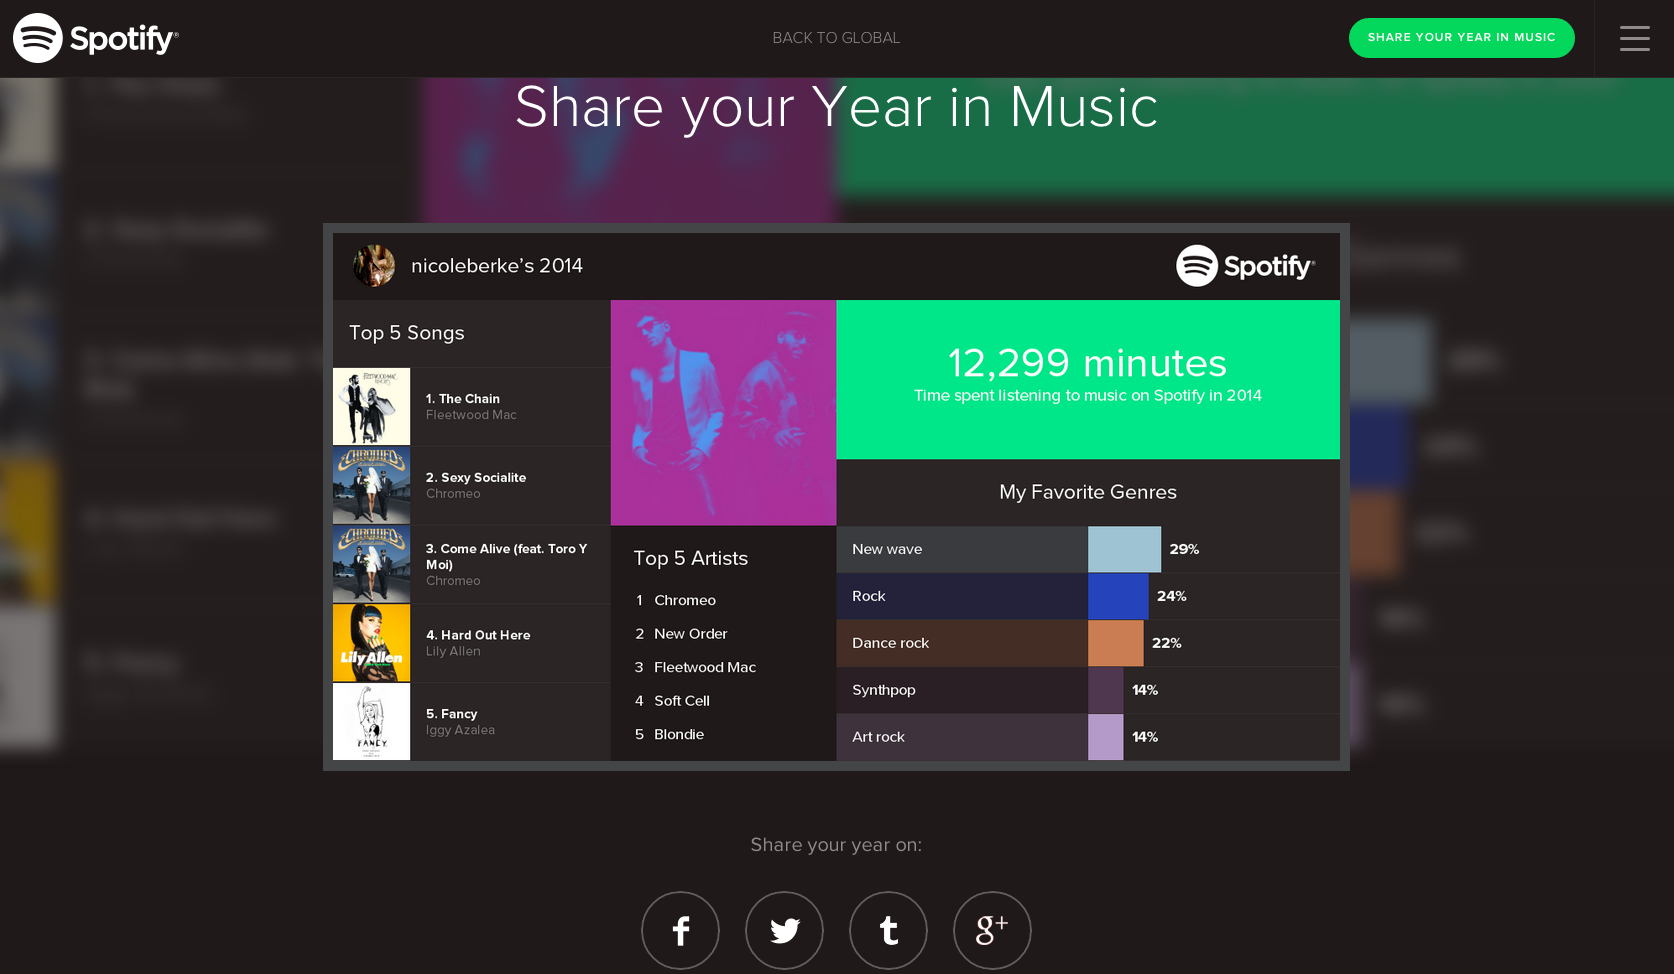This screenshot has height=974, width=1674.
Task: Click 'Top 5 Songs' heading
Action: [407, 333]
